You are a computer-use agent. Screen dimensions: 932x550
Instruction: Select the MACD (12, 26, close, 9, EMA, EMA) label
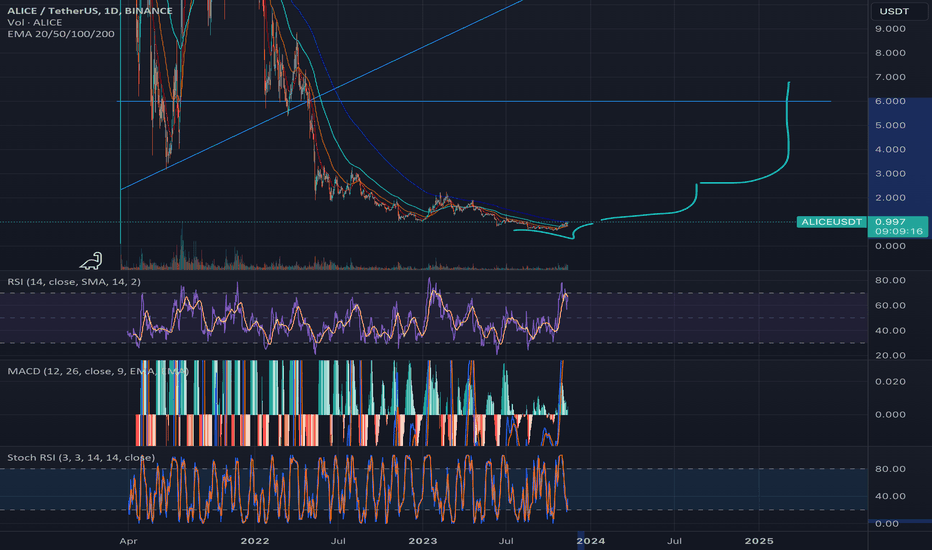click(98, 371)
